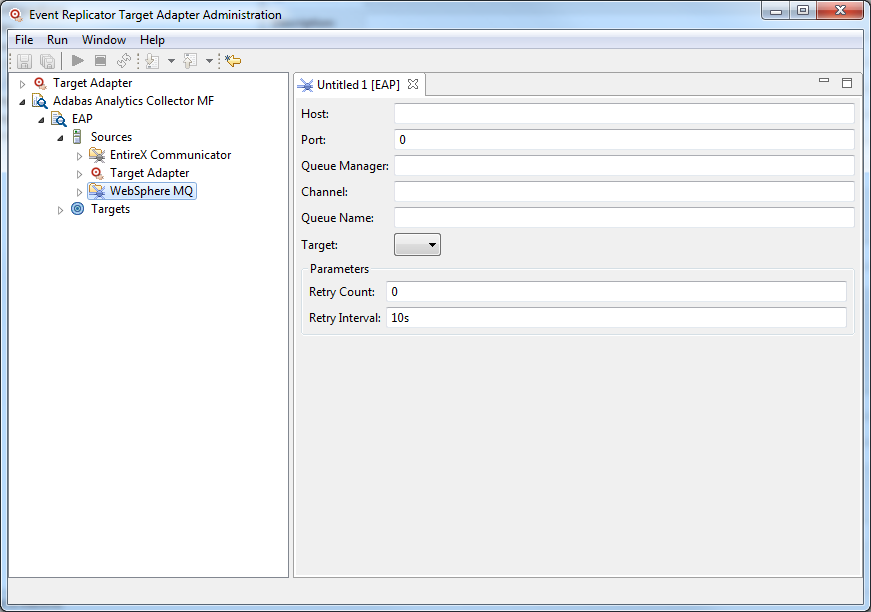
Task: Select the Targets tree node
Action: 110,209
